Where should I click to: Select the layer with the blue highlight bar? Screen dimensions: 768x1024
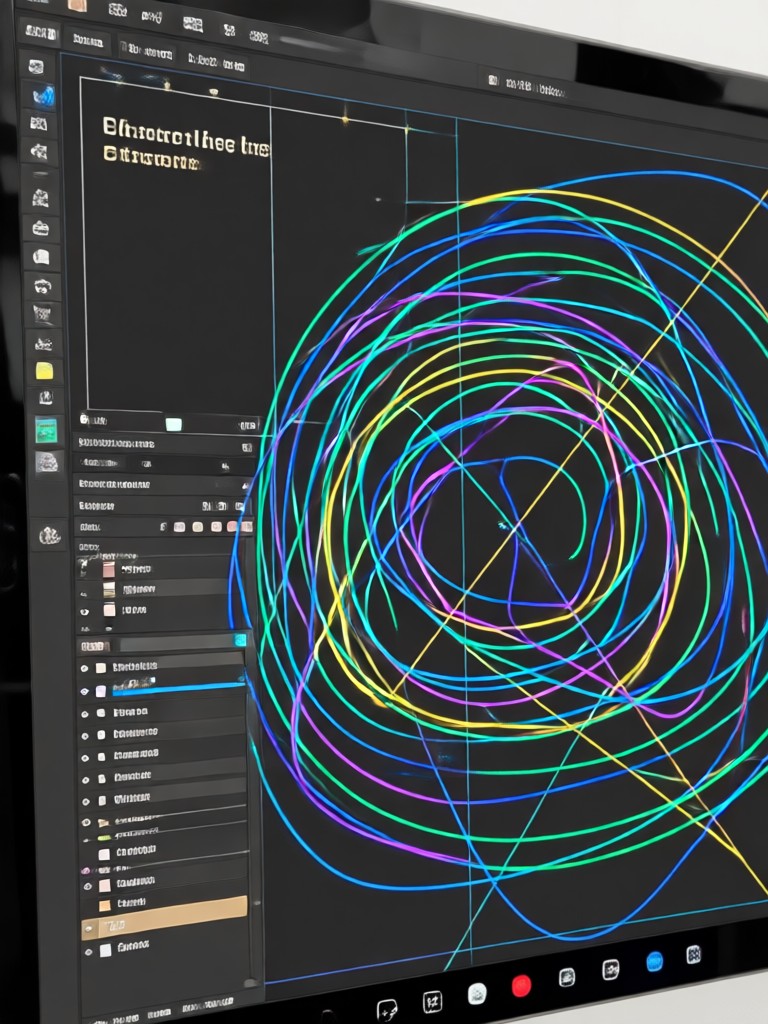pos(163,688)
